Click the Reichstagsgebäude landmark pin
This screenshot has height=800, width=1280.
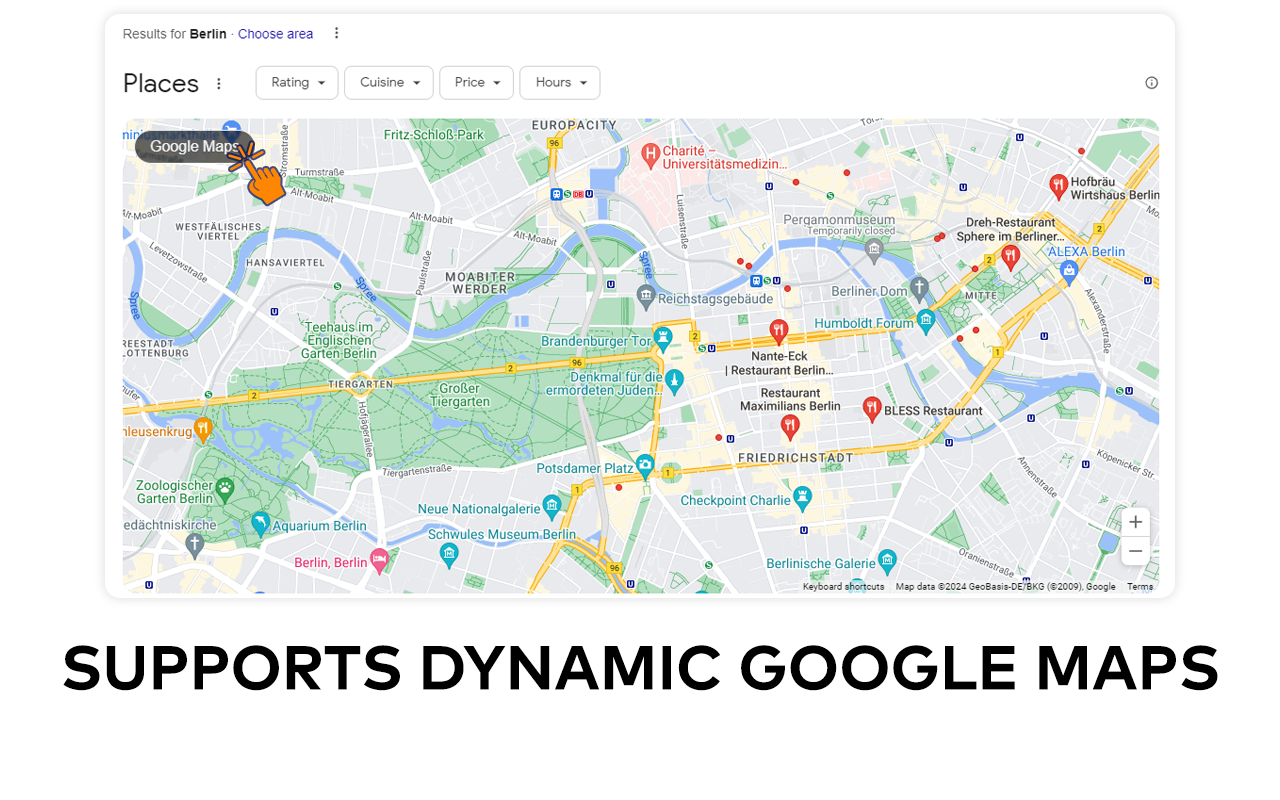point(646,296)
